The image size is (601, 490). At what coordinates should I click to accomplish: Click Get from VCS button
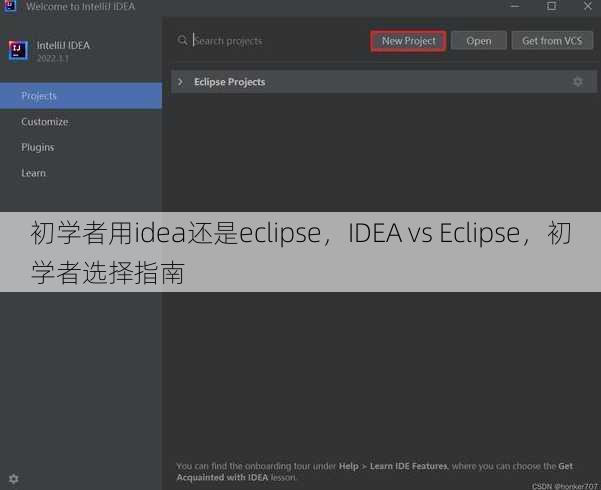(x=552, y=41)
